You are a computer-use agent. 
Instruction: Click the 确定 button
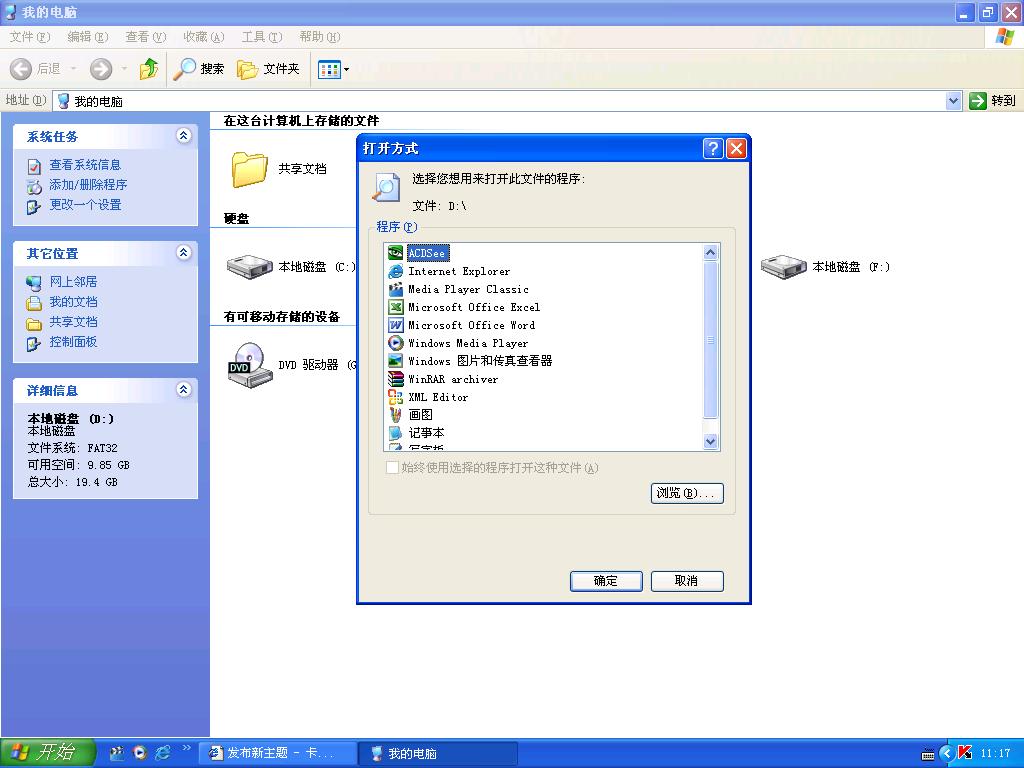606,581
